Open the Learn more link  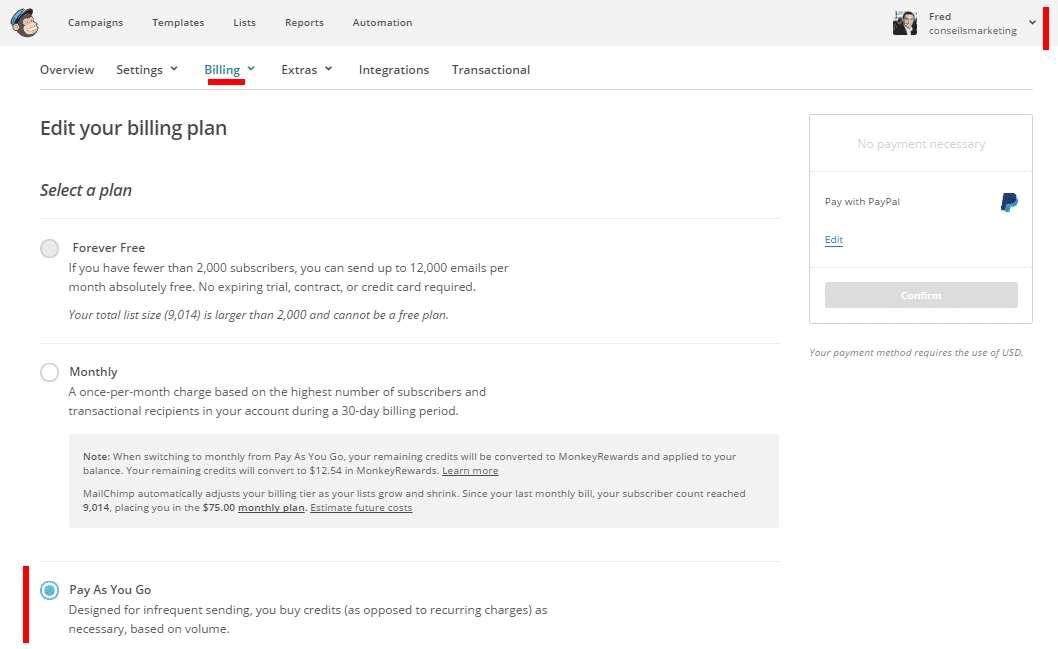[470, 471]
